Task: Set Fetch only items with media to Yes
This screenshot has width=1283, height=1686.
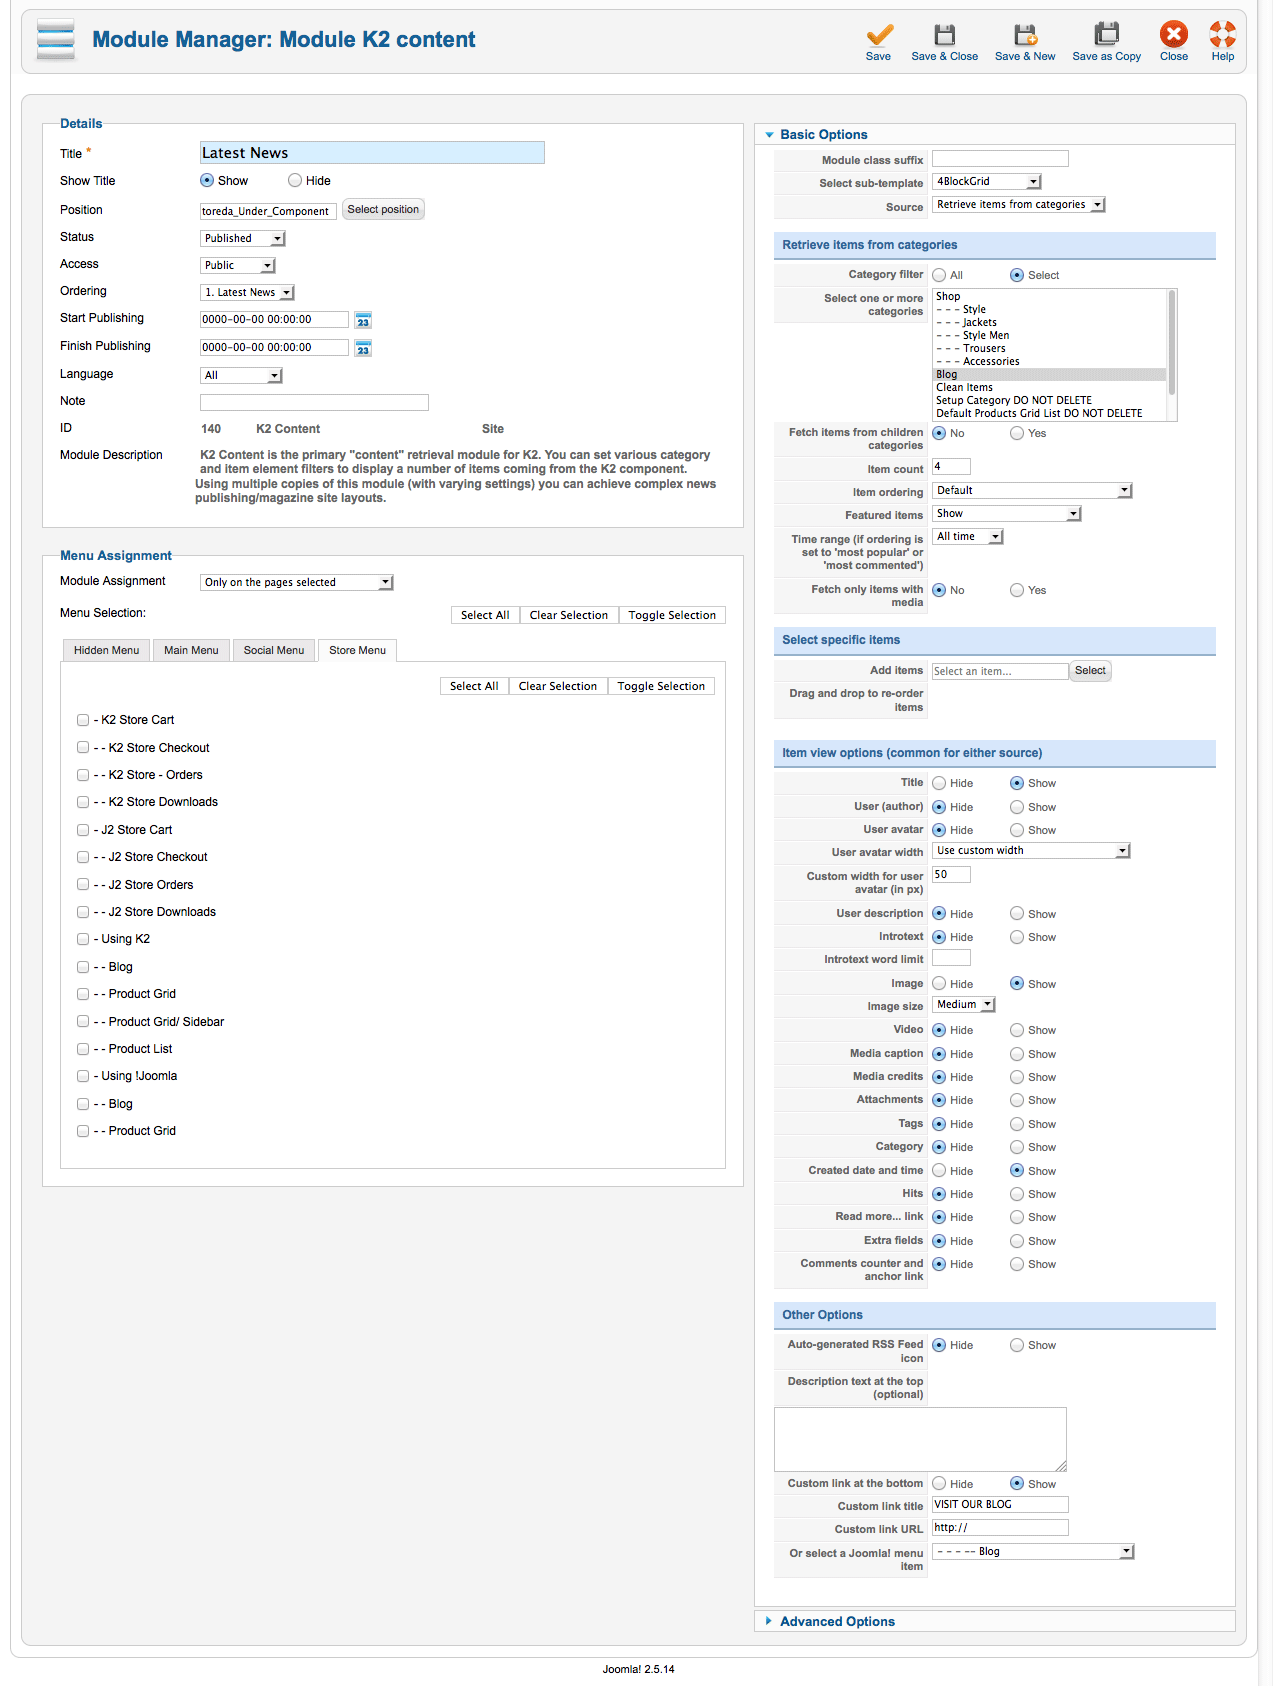Action: coord(1017,590)
